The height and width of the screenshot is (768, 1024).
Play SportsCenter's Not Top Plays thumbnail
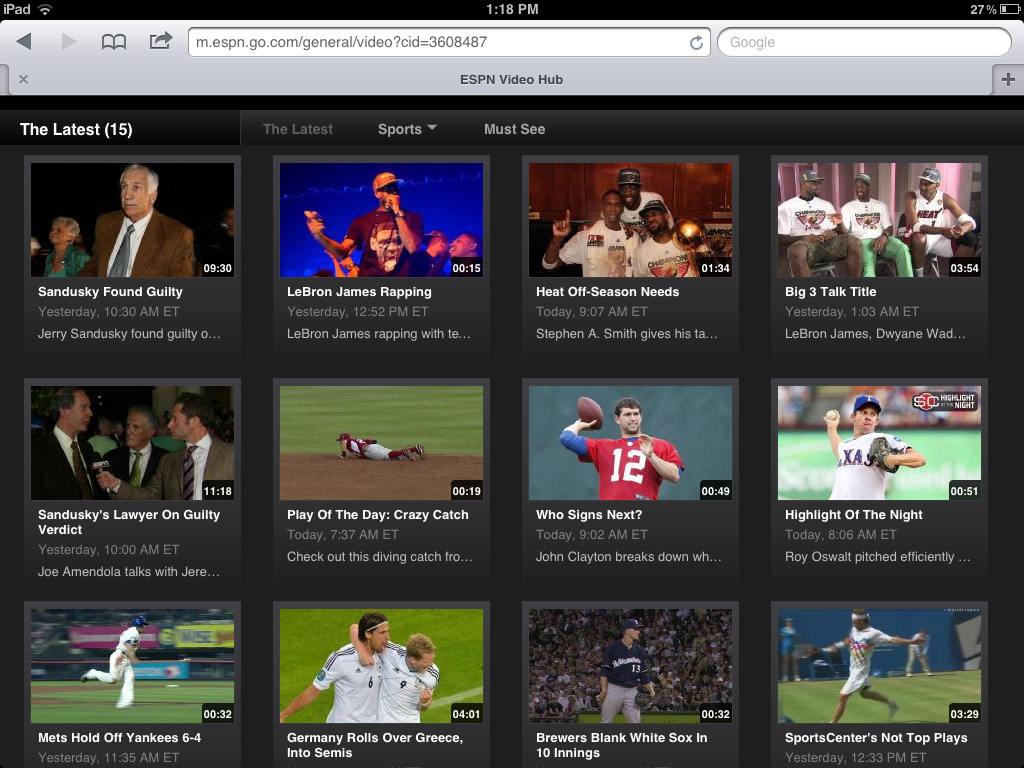pyautogui.click(x=879, y=666)
